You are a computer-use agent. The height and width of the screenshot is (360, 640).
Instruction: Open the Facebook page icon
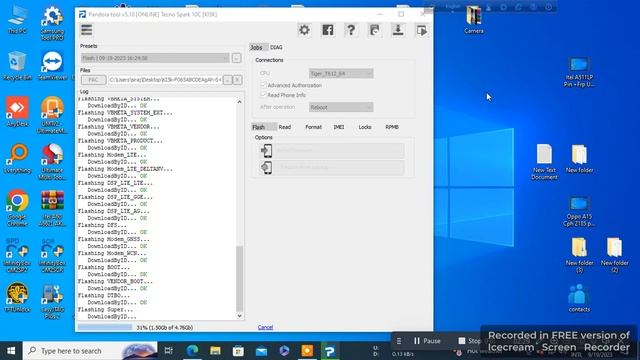pyautogui.click(x=328, y=30)
